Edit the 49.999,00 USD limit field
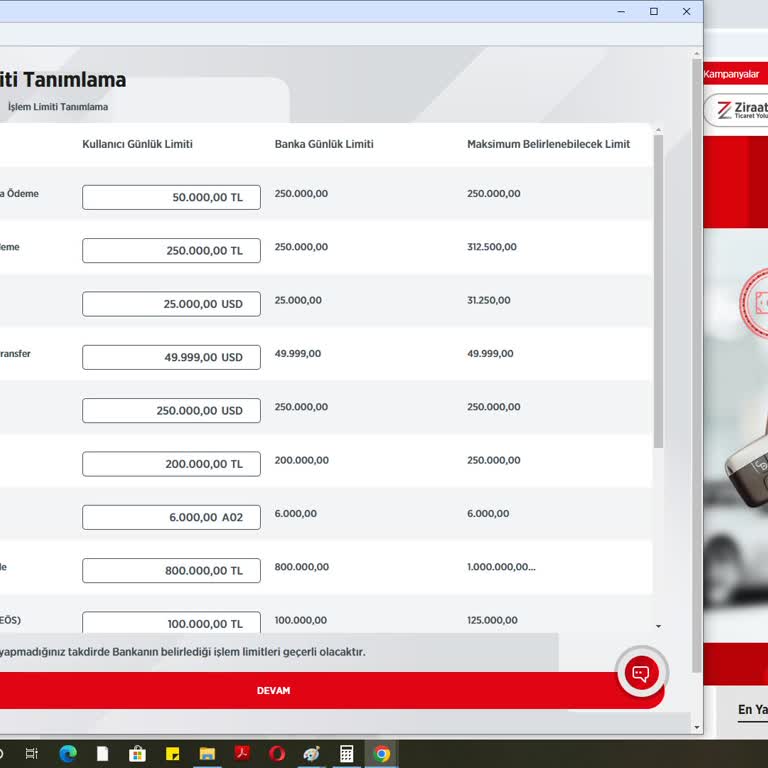768x768 pixels. 171,358
